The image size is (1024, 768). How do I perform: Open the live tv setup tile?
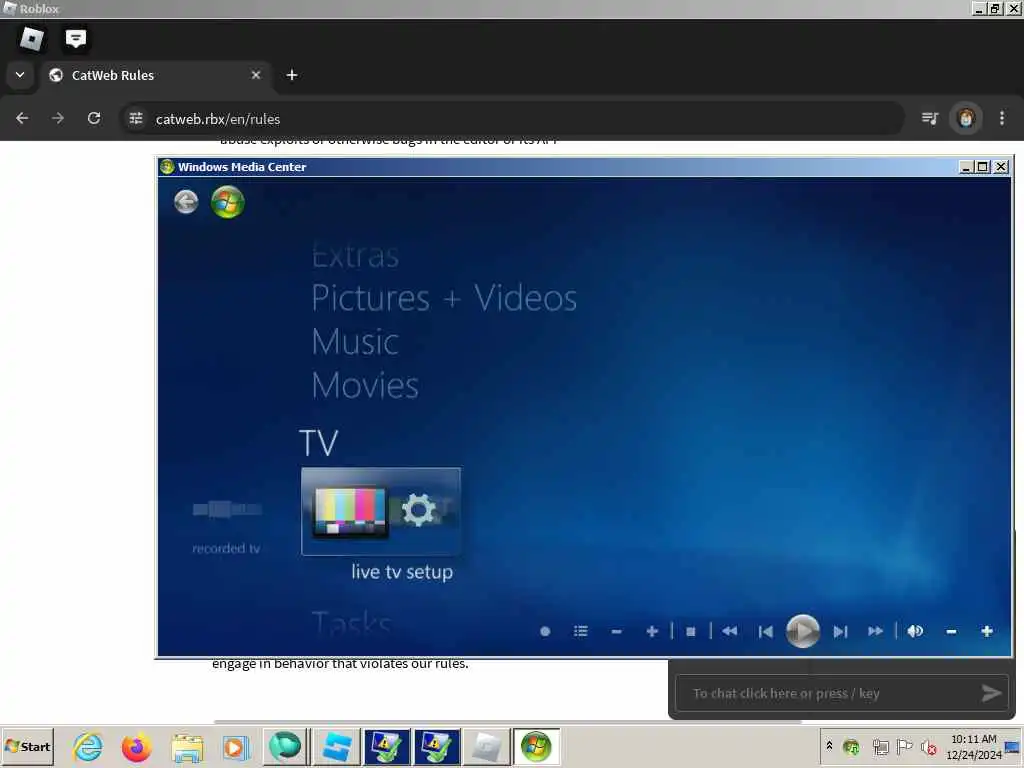[x=381, y=511]
